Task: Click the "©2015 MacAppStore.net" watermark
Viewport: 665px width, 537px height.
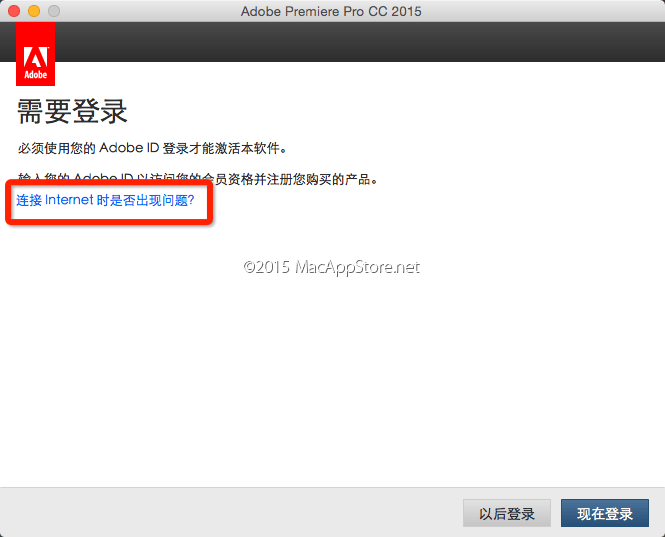Action: (x=331, y=267)
